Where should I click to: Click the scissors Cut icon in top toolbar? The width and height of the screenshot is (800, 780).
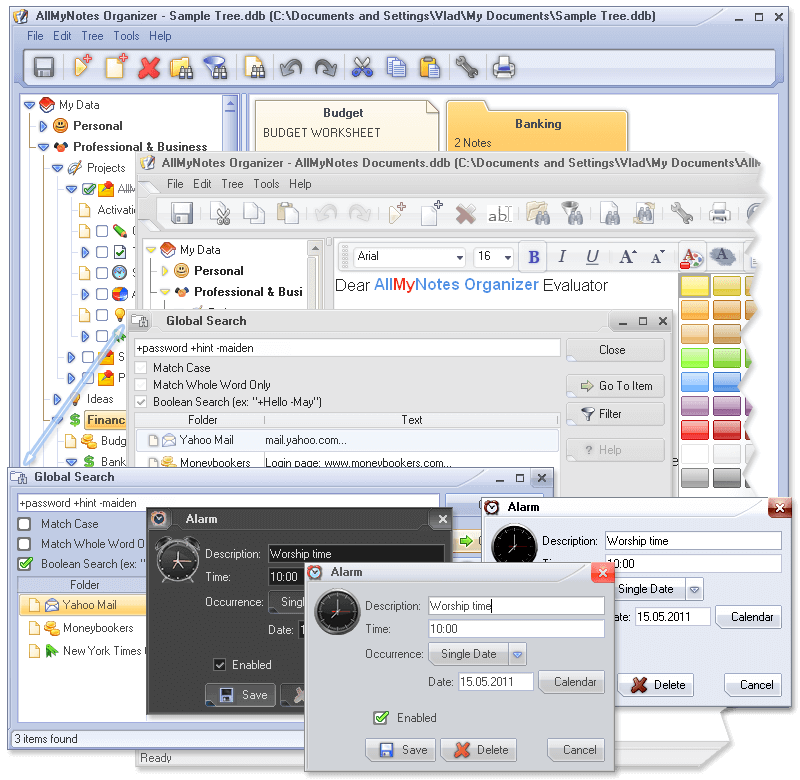(362, 67)
